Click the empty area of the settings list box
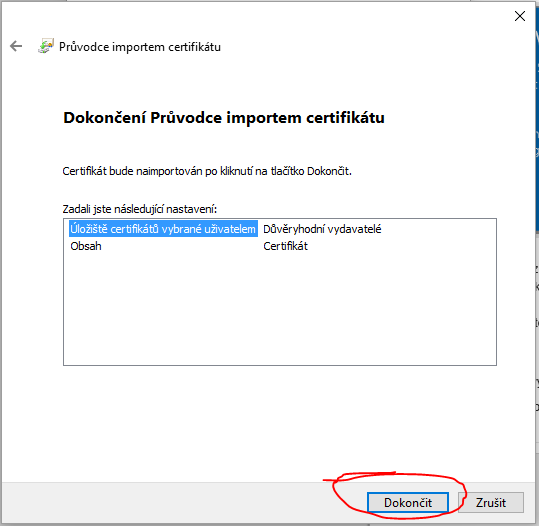 [279, 309]
